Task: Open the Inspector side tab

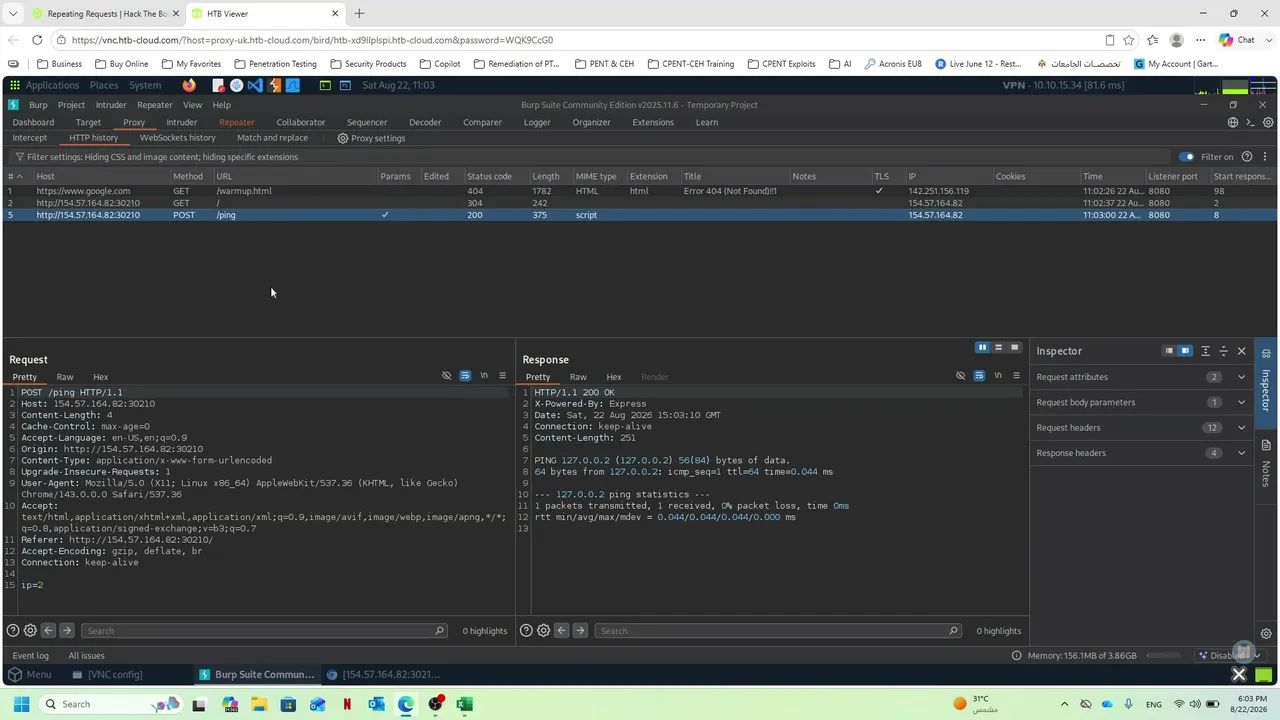Action: click(1266, 381)
